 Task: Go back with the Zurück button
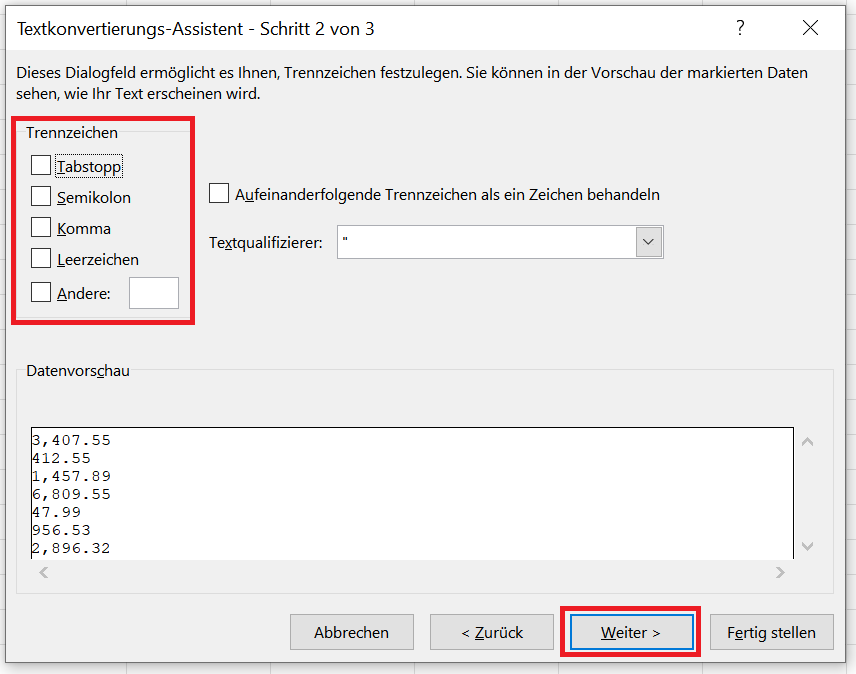(492, 632)
